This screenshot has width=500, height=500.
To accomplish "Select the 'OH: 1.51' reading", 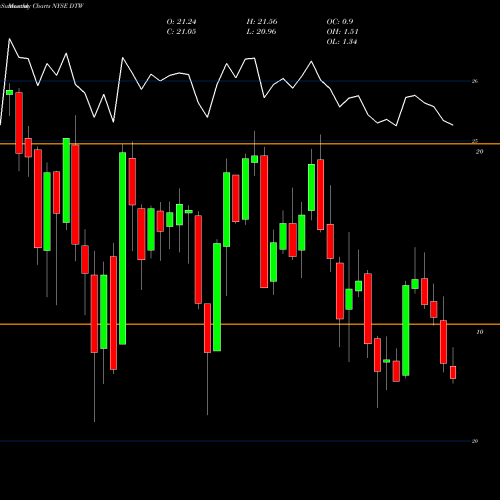I will pyautogui.click(x=342, y=32).
